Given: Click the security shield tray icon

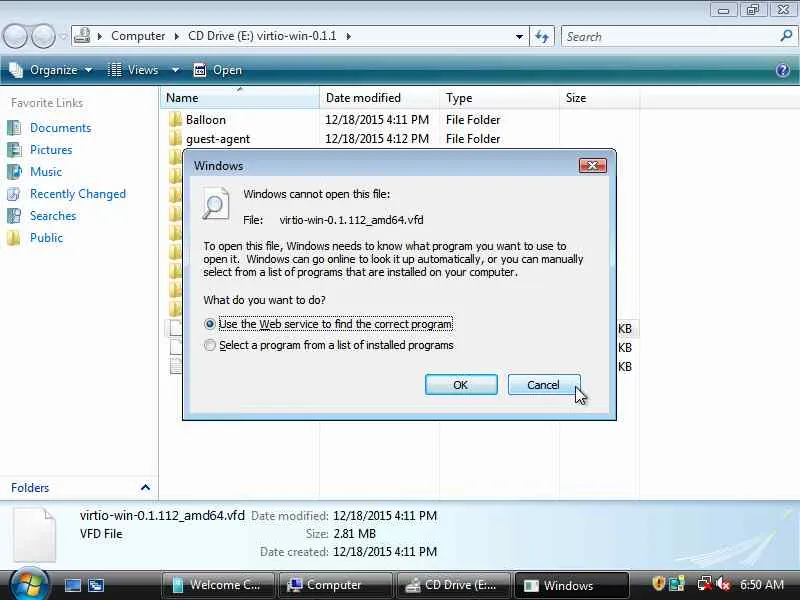Looking at the screenshot, I should click(x=658, y=584).
